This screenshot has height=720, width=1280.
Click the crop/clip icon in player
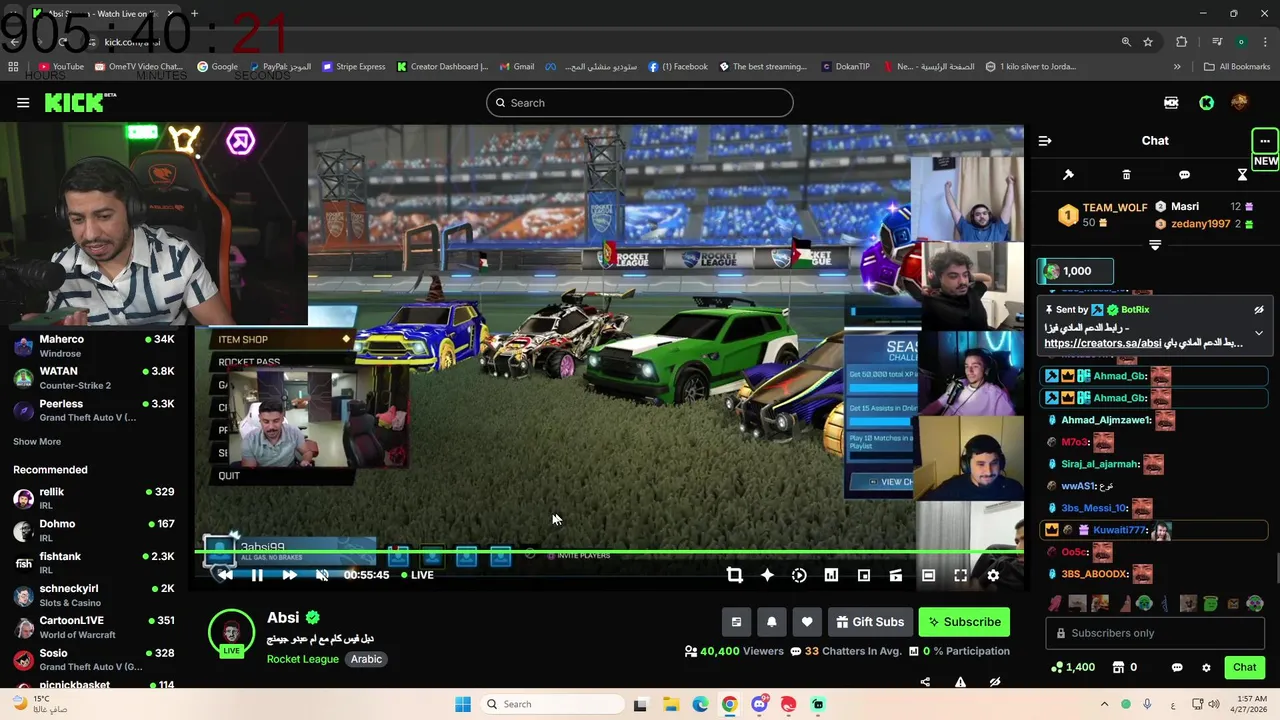[x=735, y=575]
